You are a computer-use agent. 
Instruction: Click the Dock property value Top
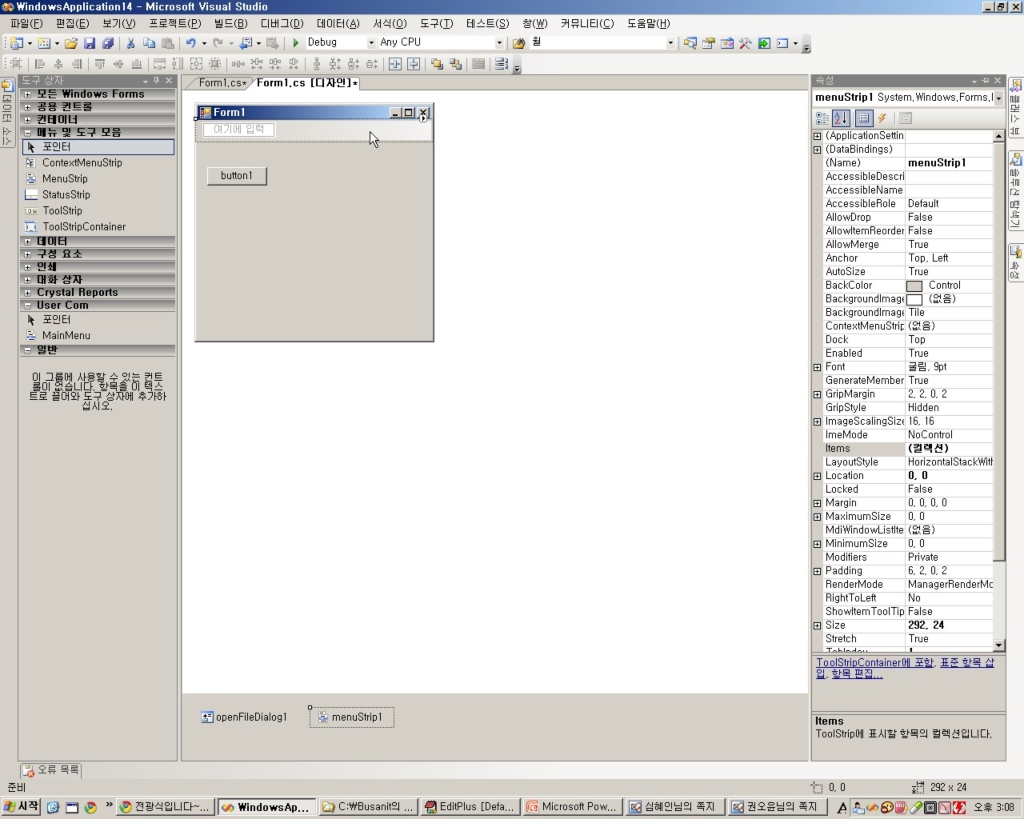949,340
